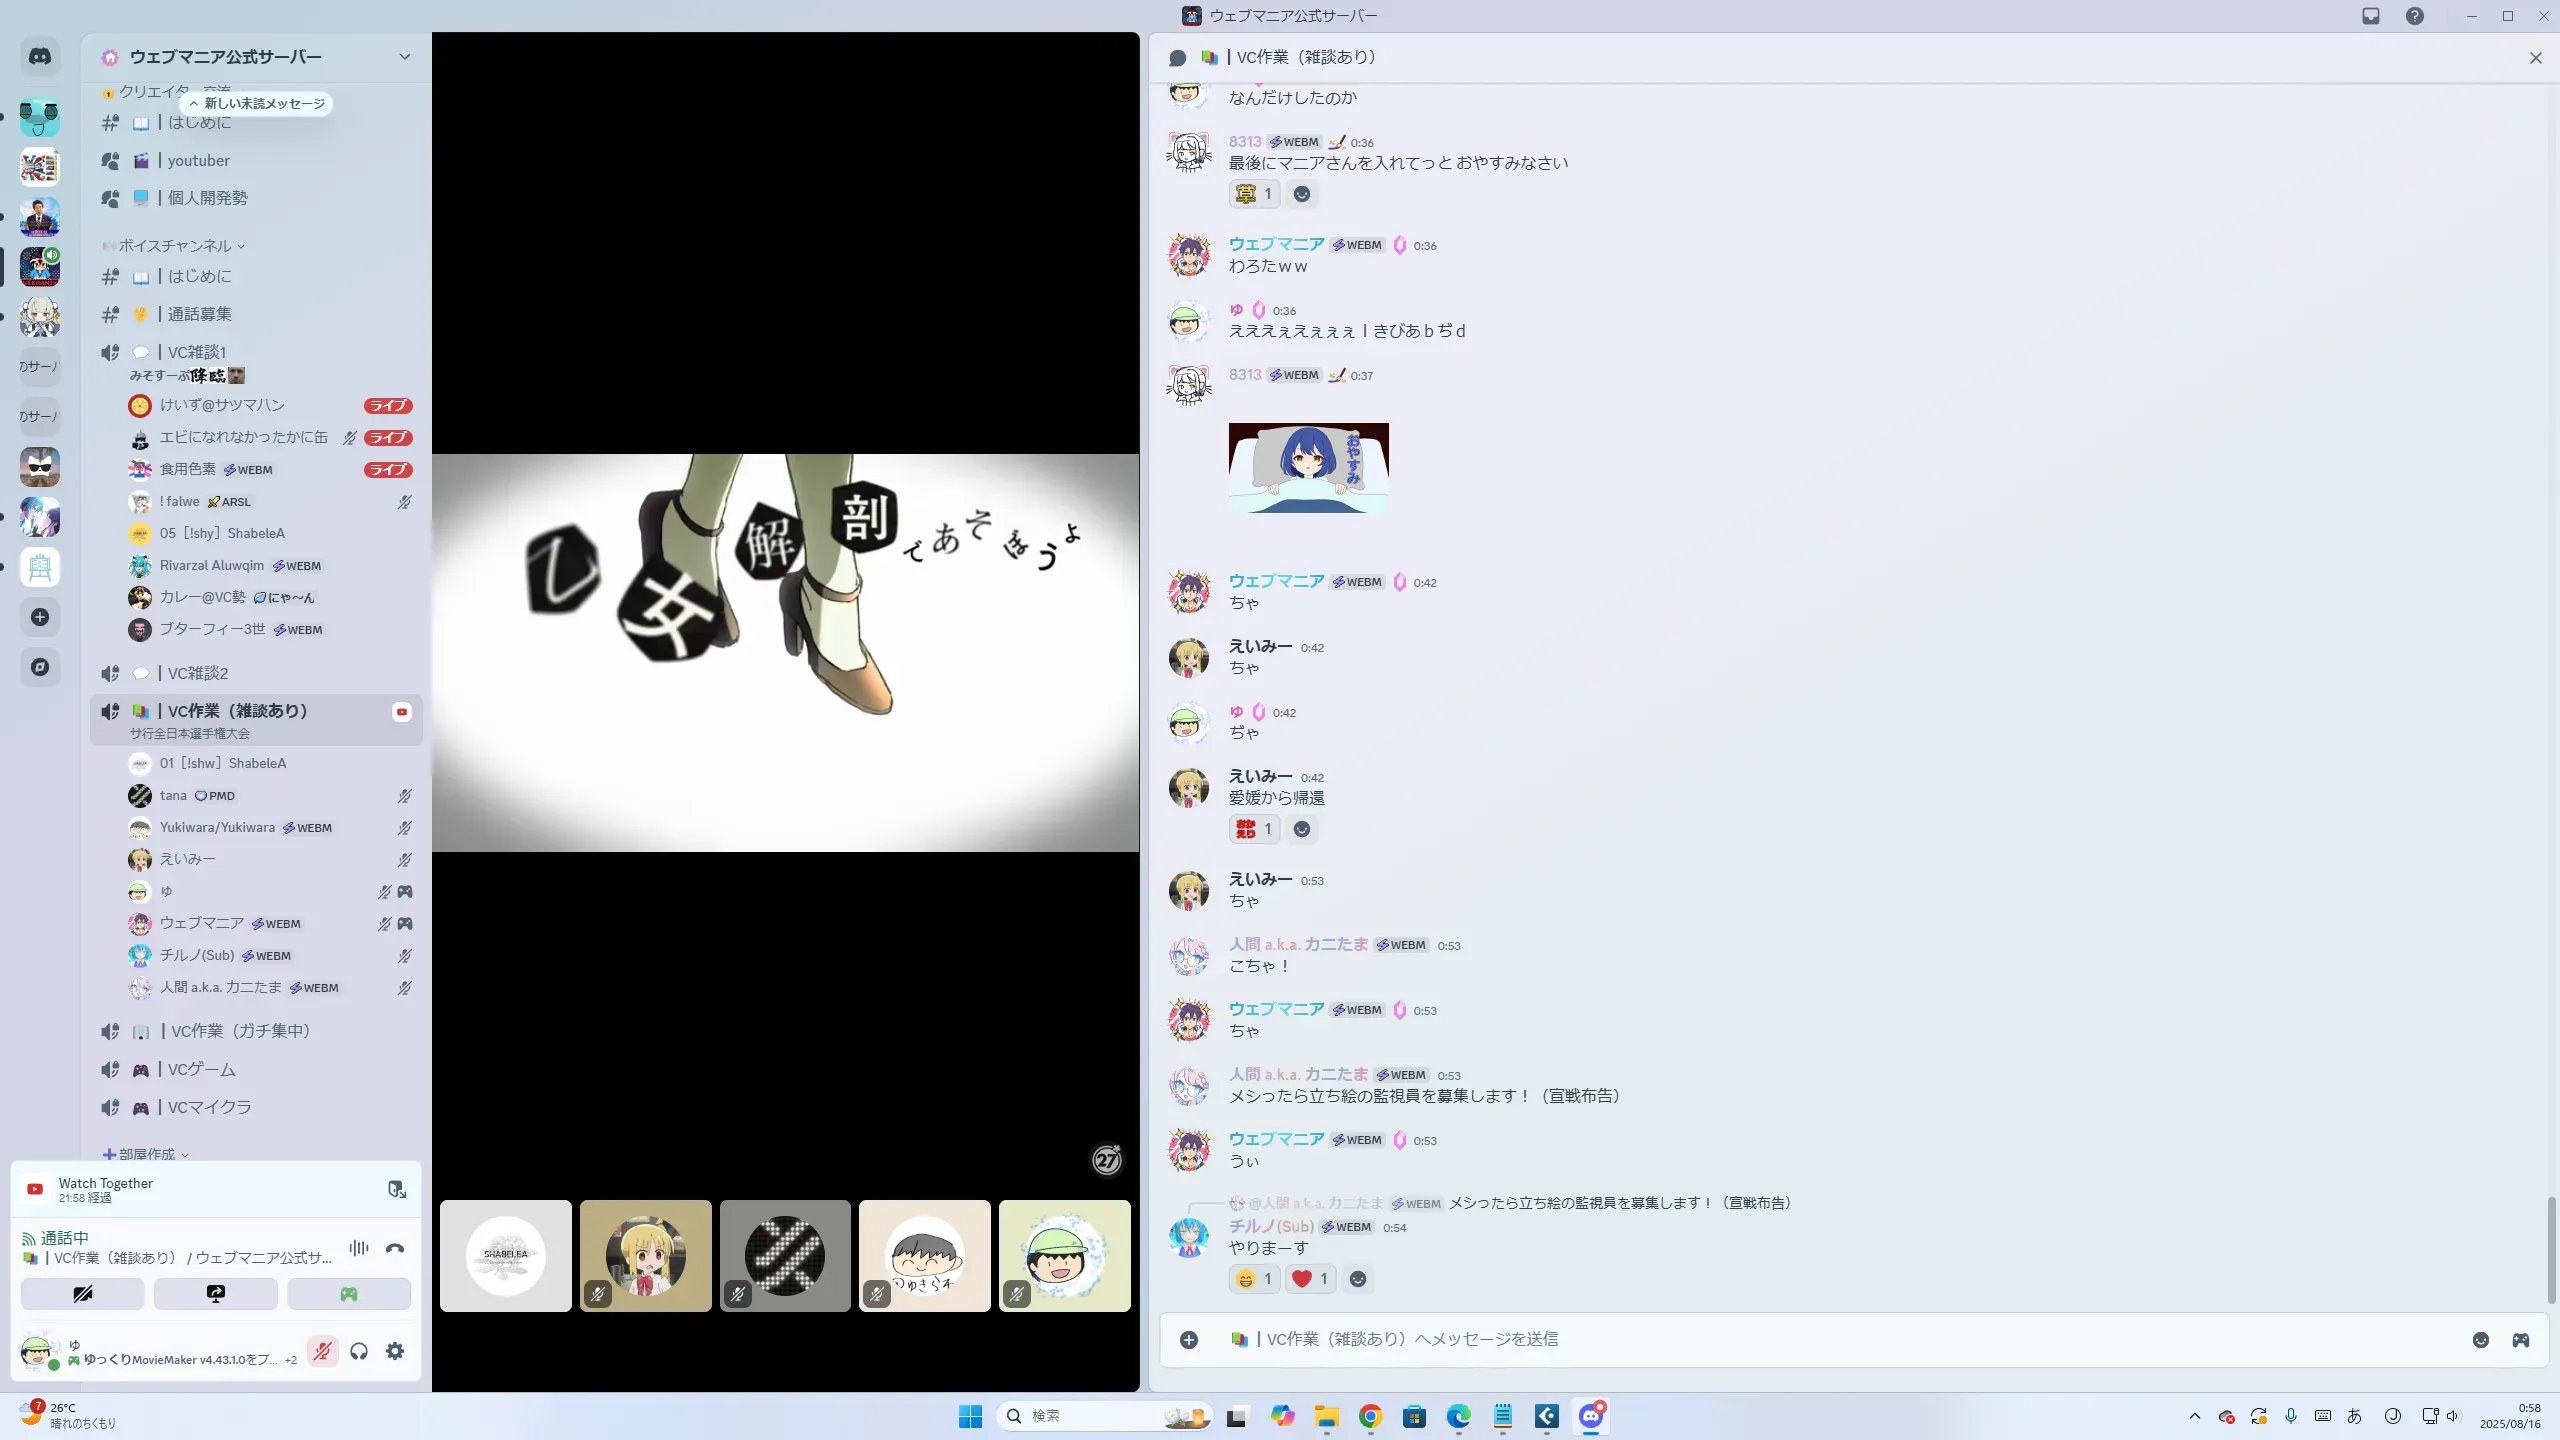Leave the Watch Together activity
Screen dimensions: 2560x1440
point(396,1189)
